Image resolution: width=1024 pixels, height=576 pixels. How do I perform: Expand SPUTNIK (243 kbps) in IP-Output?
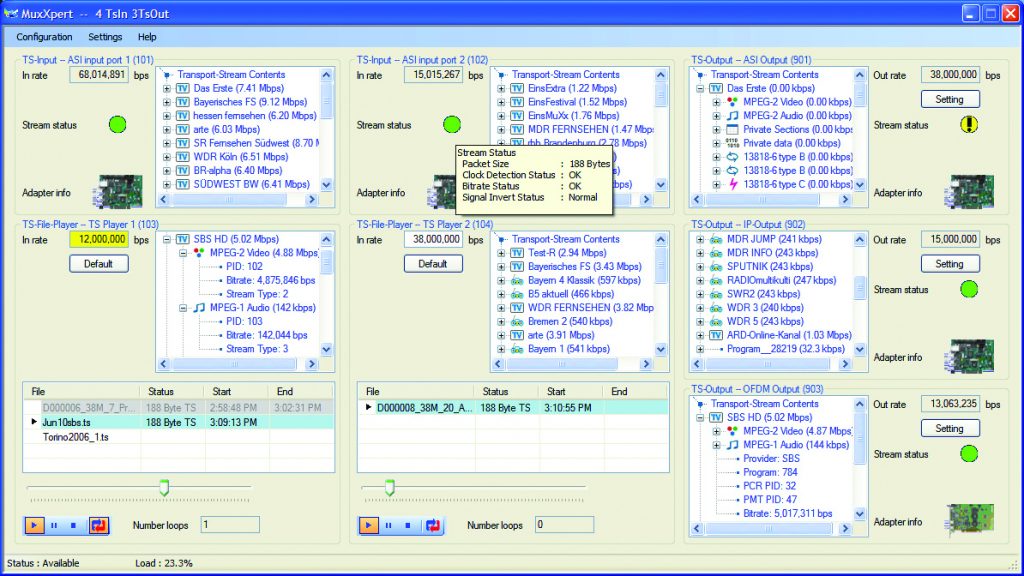tap(700, 266)
